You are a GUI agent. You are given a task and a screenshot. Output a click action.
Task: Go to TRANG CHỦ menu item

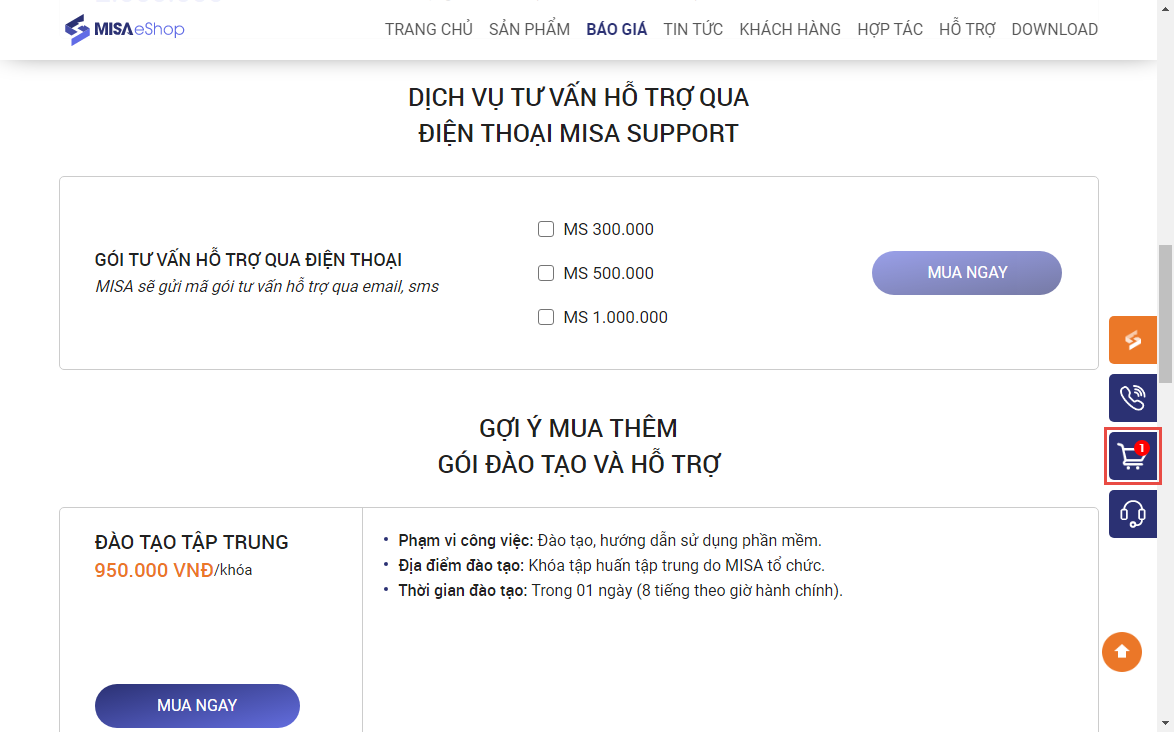pos(428,29)
